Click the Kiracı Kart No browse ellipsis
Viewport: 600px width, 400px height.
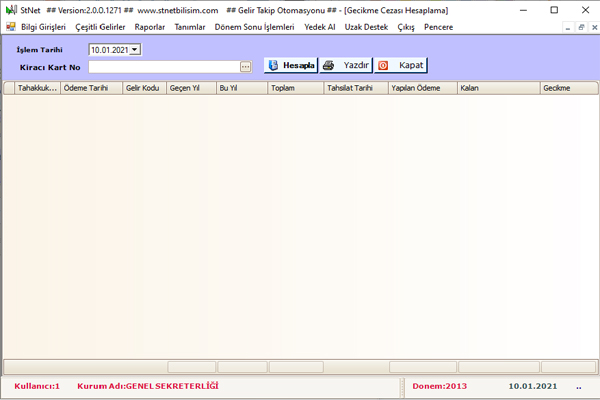coord(245,67)
